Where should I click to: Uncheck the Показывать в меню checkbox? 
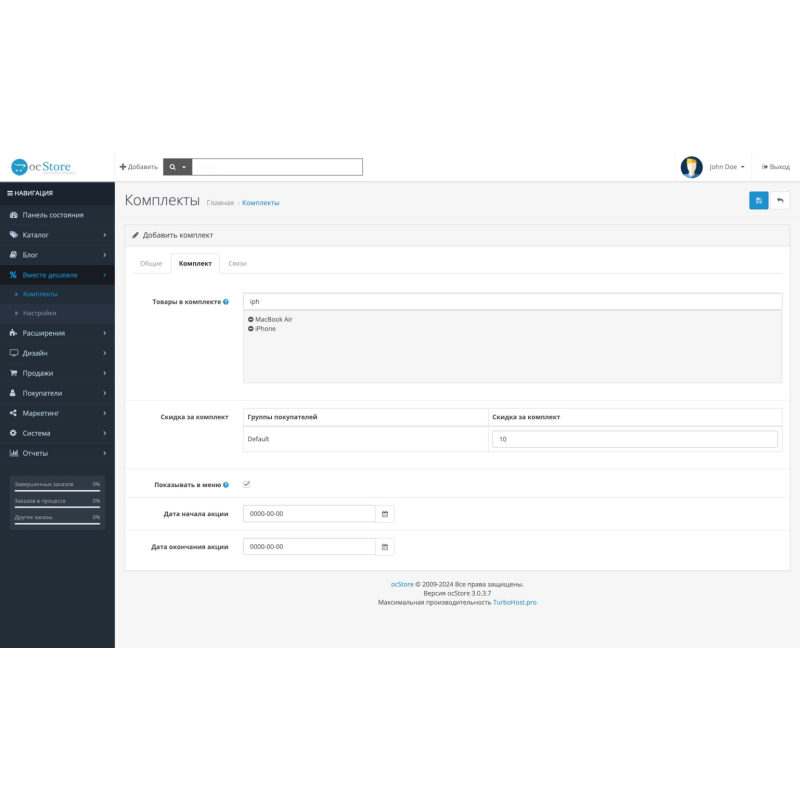pyautogui.click(x=244, y=483)
